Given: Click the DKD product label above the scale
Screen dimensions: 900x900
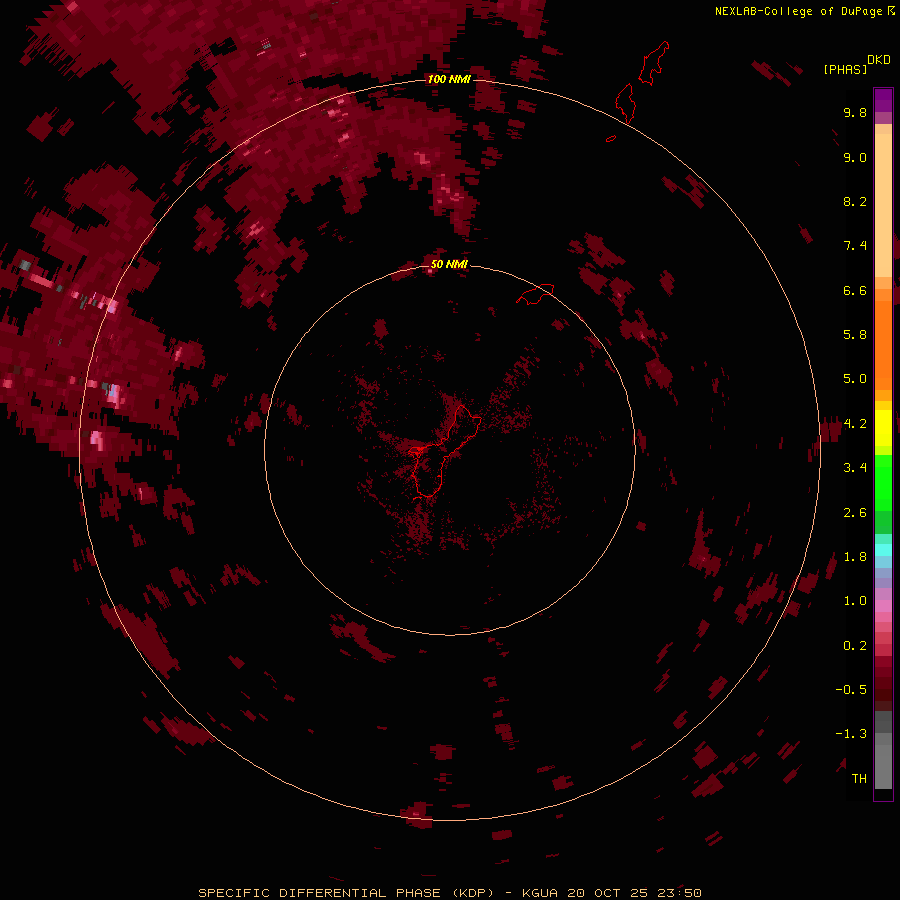Looking at the screenshot, I should tap(878, 59).
